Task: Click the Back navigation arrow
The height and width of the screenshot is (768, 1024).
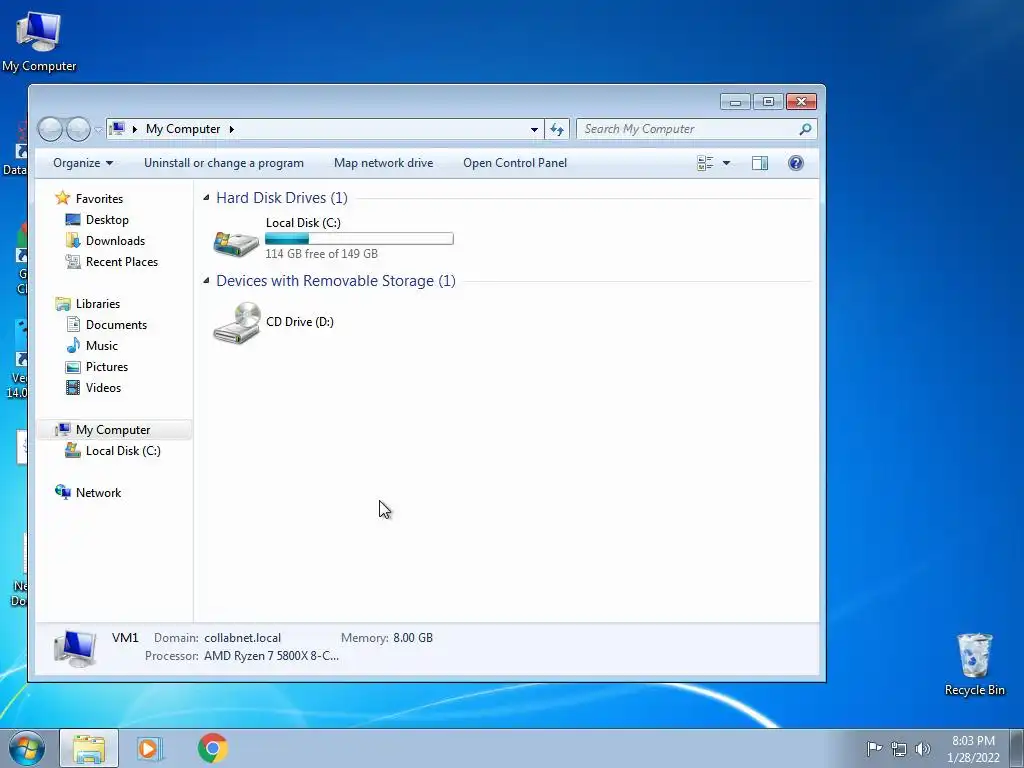Action: point(50,129)
